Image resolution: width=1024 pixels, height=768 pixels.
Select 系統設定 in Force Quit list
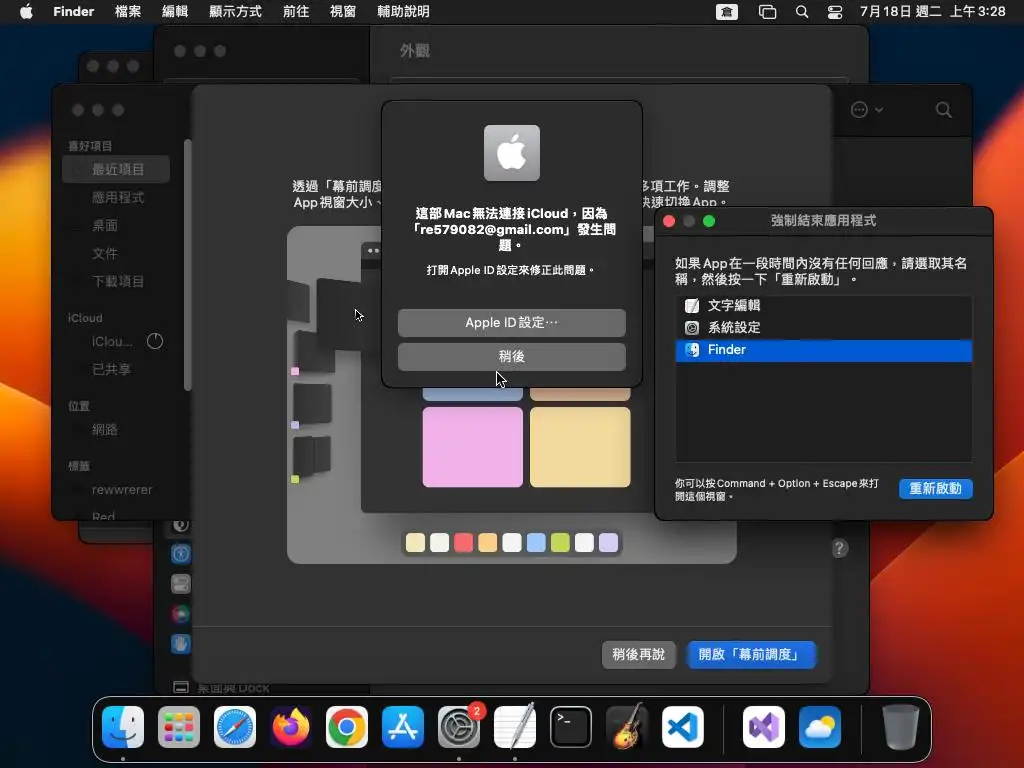tap(824, 327)
